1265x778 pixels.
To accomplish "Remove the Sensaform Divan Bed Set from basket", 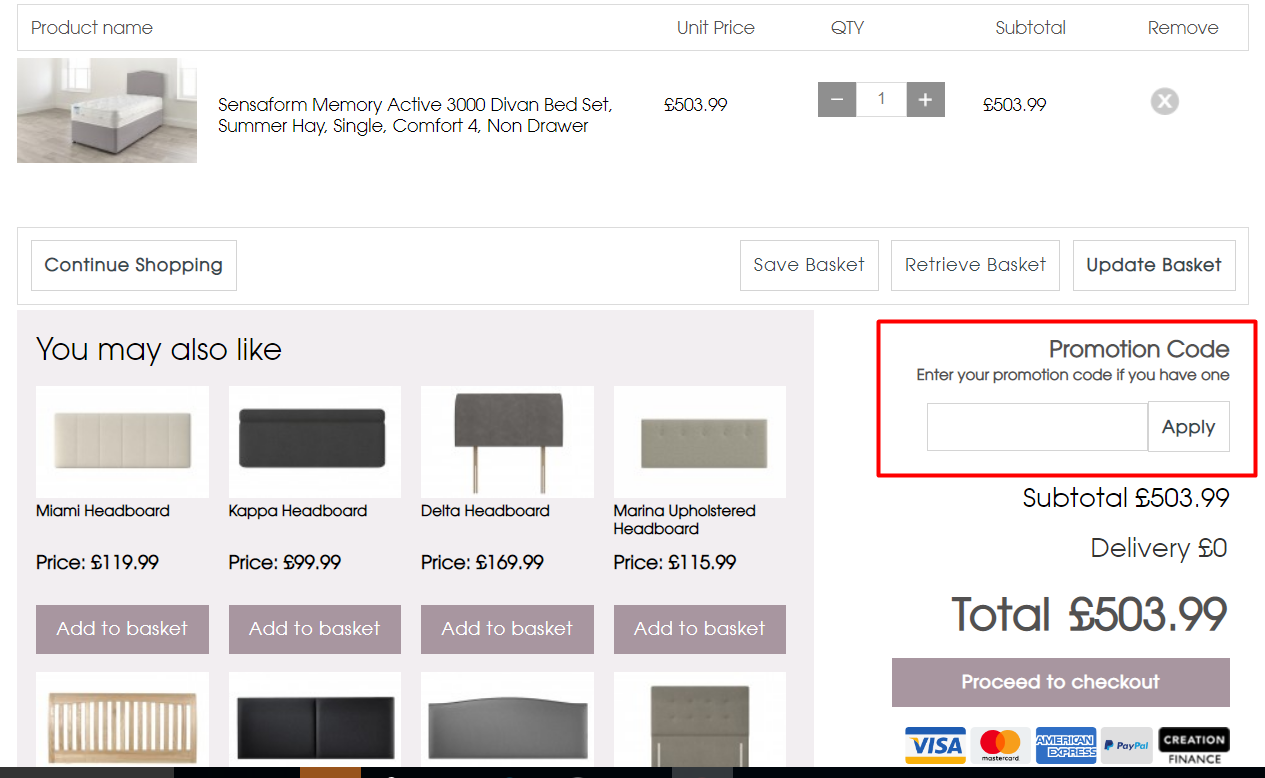I will click(x=1164, y=101).
